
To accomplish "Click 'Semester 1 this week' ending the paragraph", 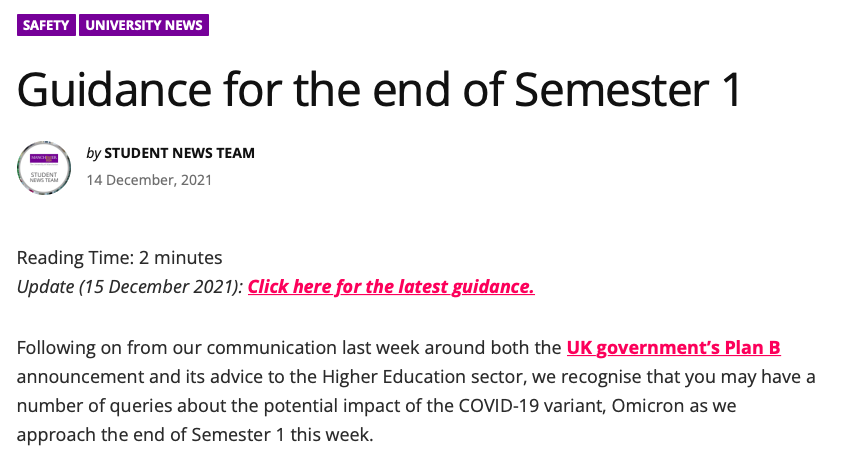I will (292, 438).
